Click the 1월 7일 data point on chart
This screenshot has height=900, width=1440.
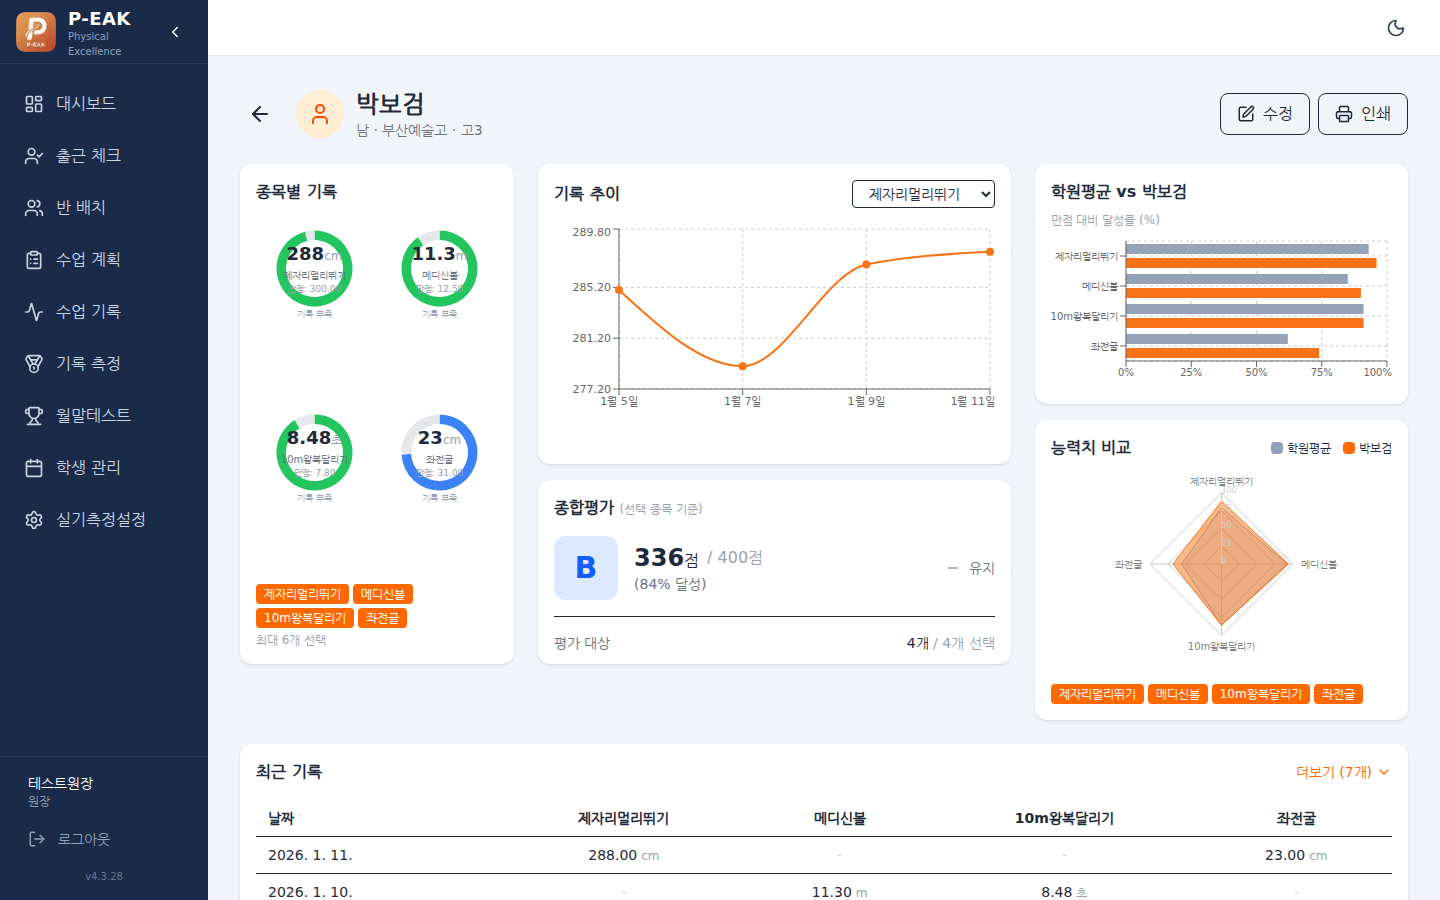742,366
